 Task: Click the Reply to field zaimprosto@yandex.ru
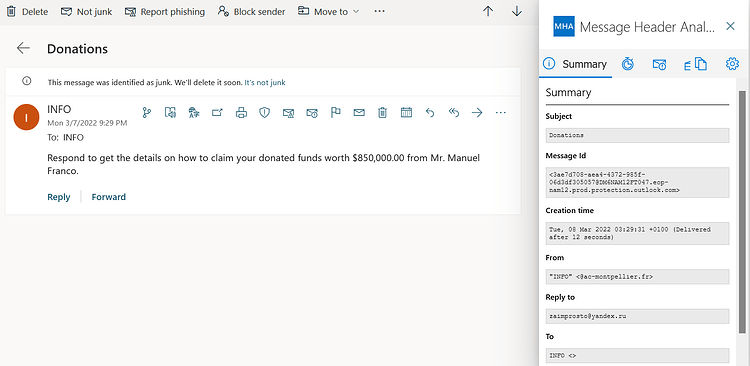637,316
